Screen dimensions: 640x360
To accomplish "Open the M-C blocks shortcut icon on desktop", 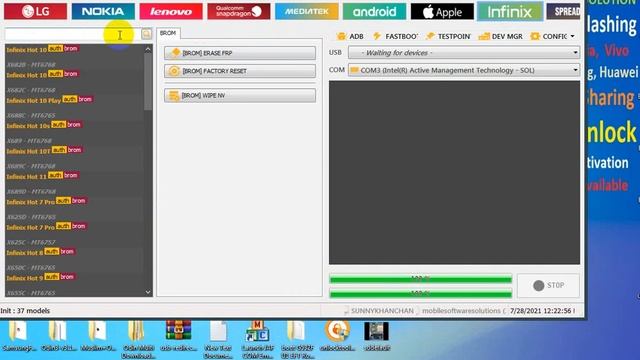I will 258,339.
